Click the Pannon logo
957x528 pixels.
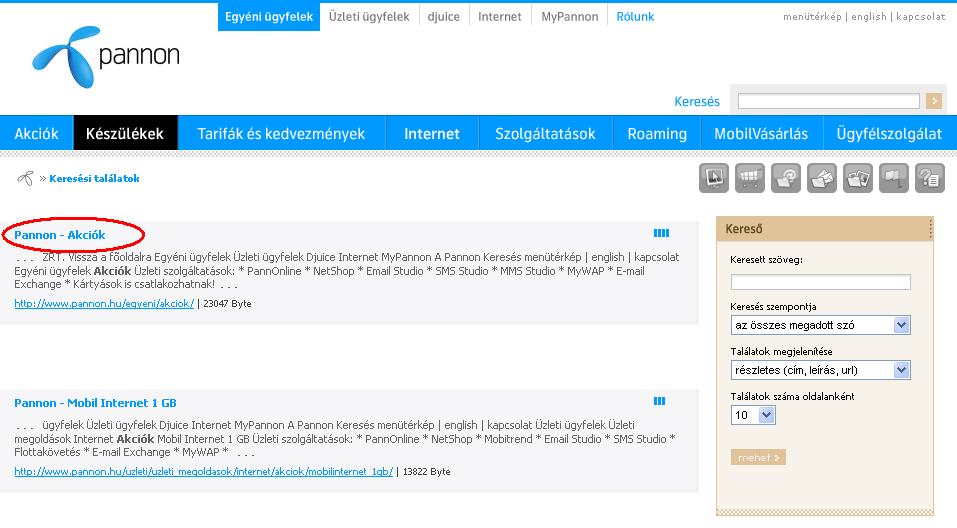click(106, 57)
